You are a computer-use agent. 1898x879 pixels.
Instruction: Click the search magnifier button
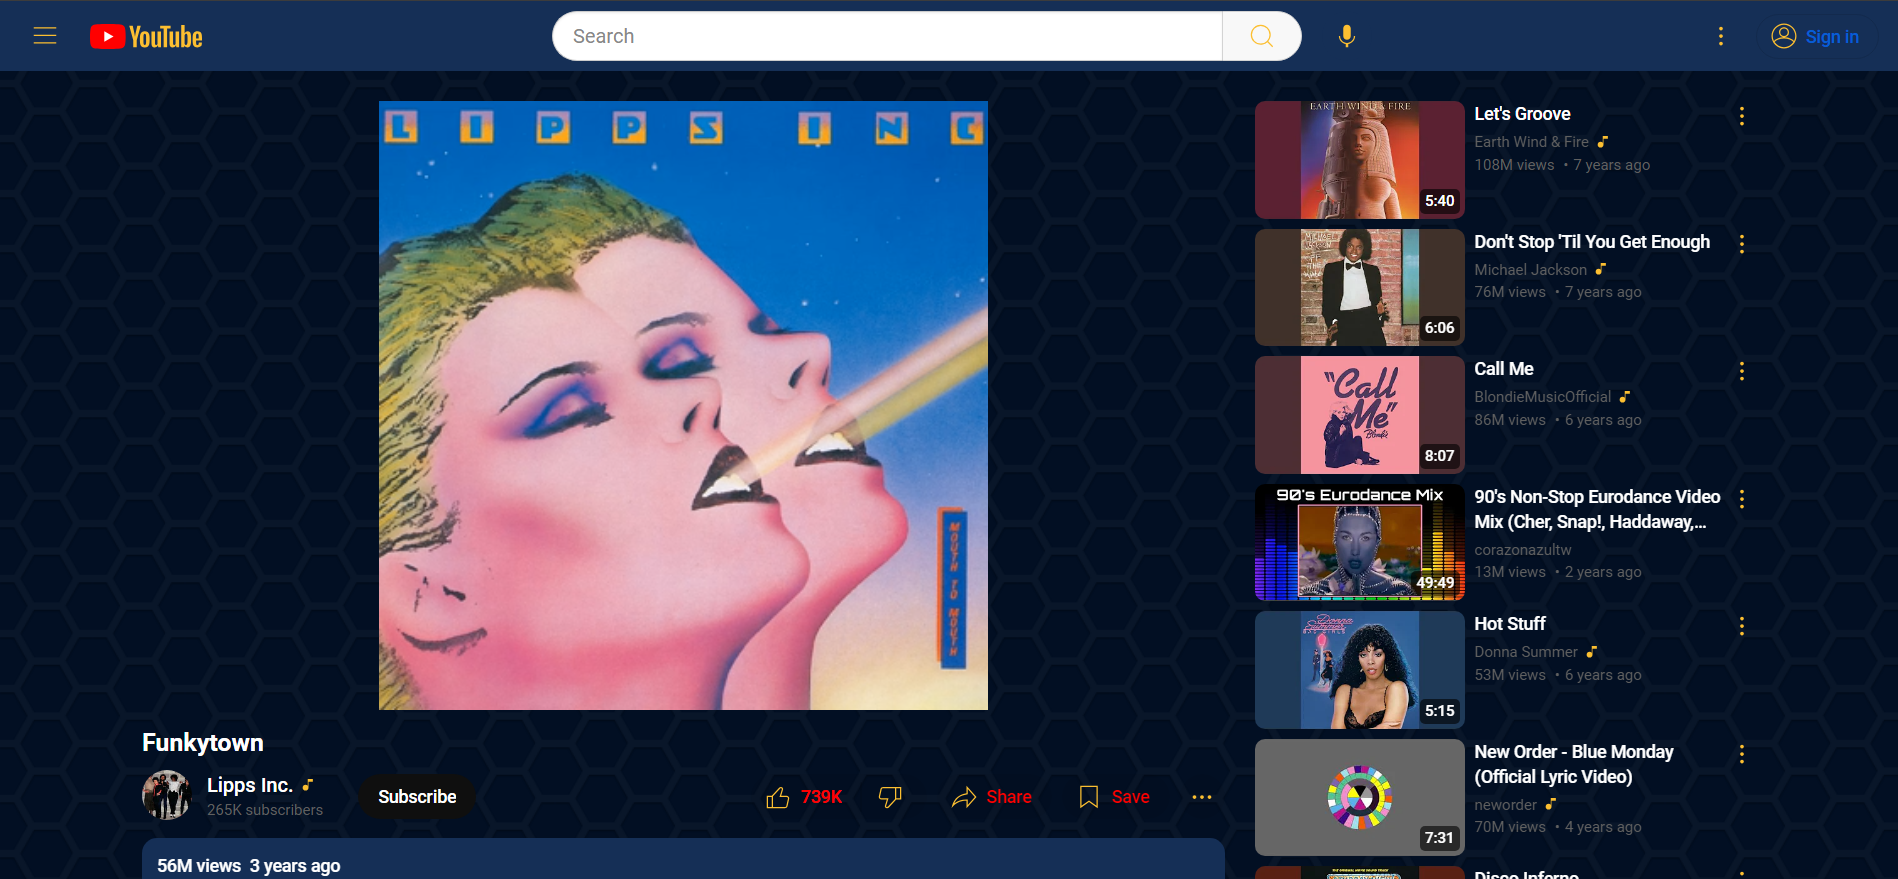tap(1262, 36)
